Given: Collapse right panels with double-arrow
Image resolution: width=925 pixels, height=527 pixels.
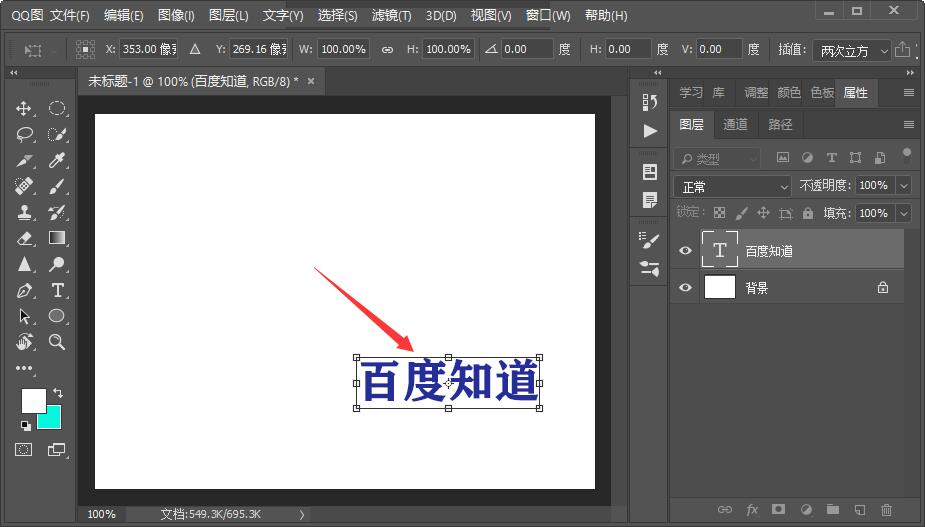Looking at the screenshot, I should tap(910, 73).
